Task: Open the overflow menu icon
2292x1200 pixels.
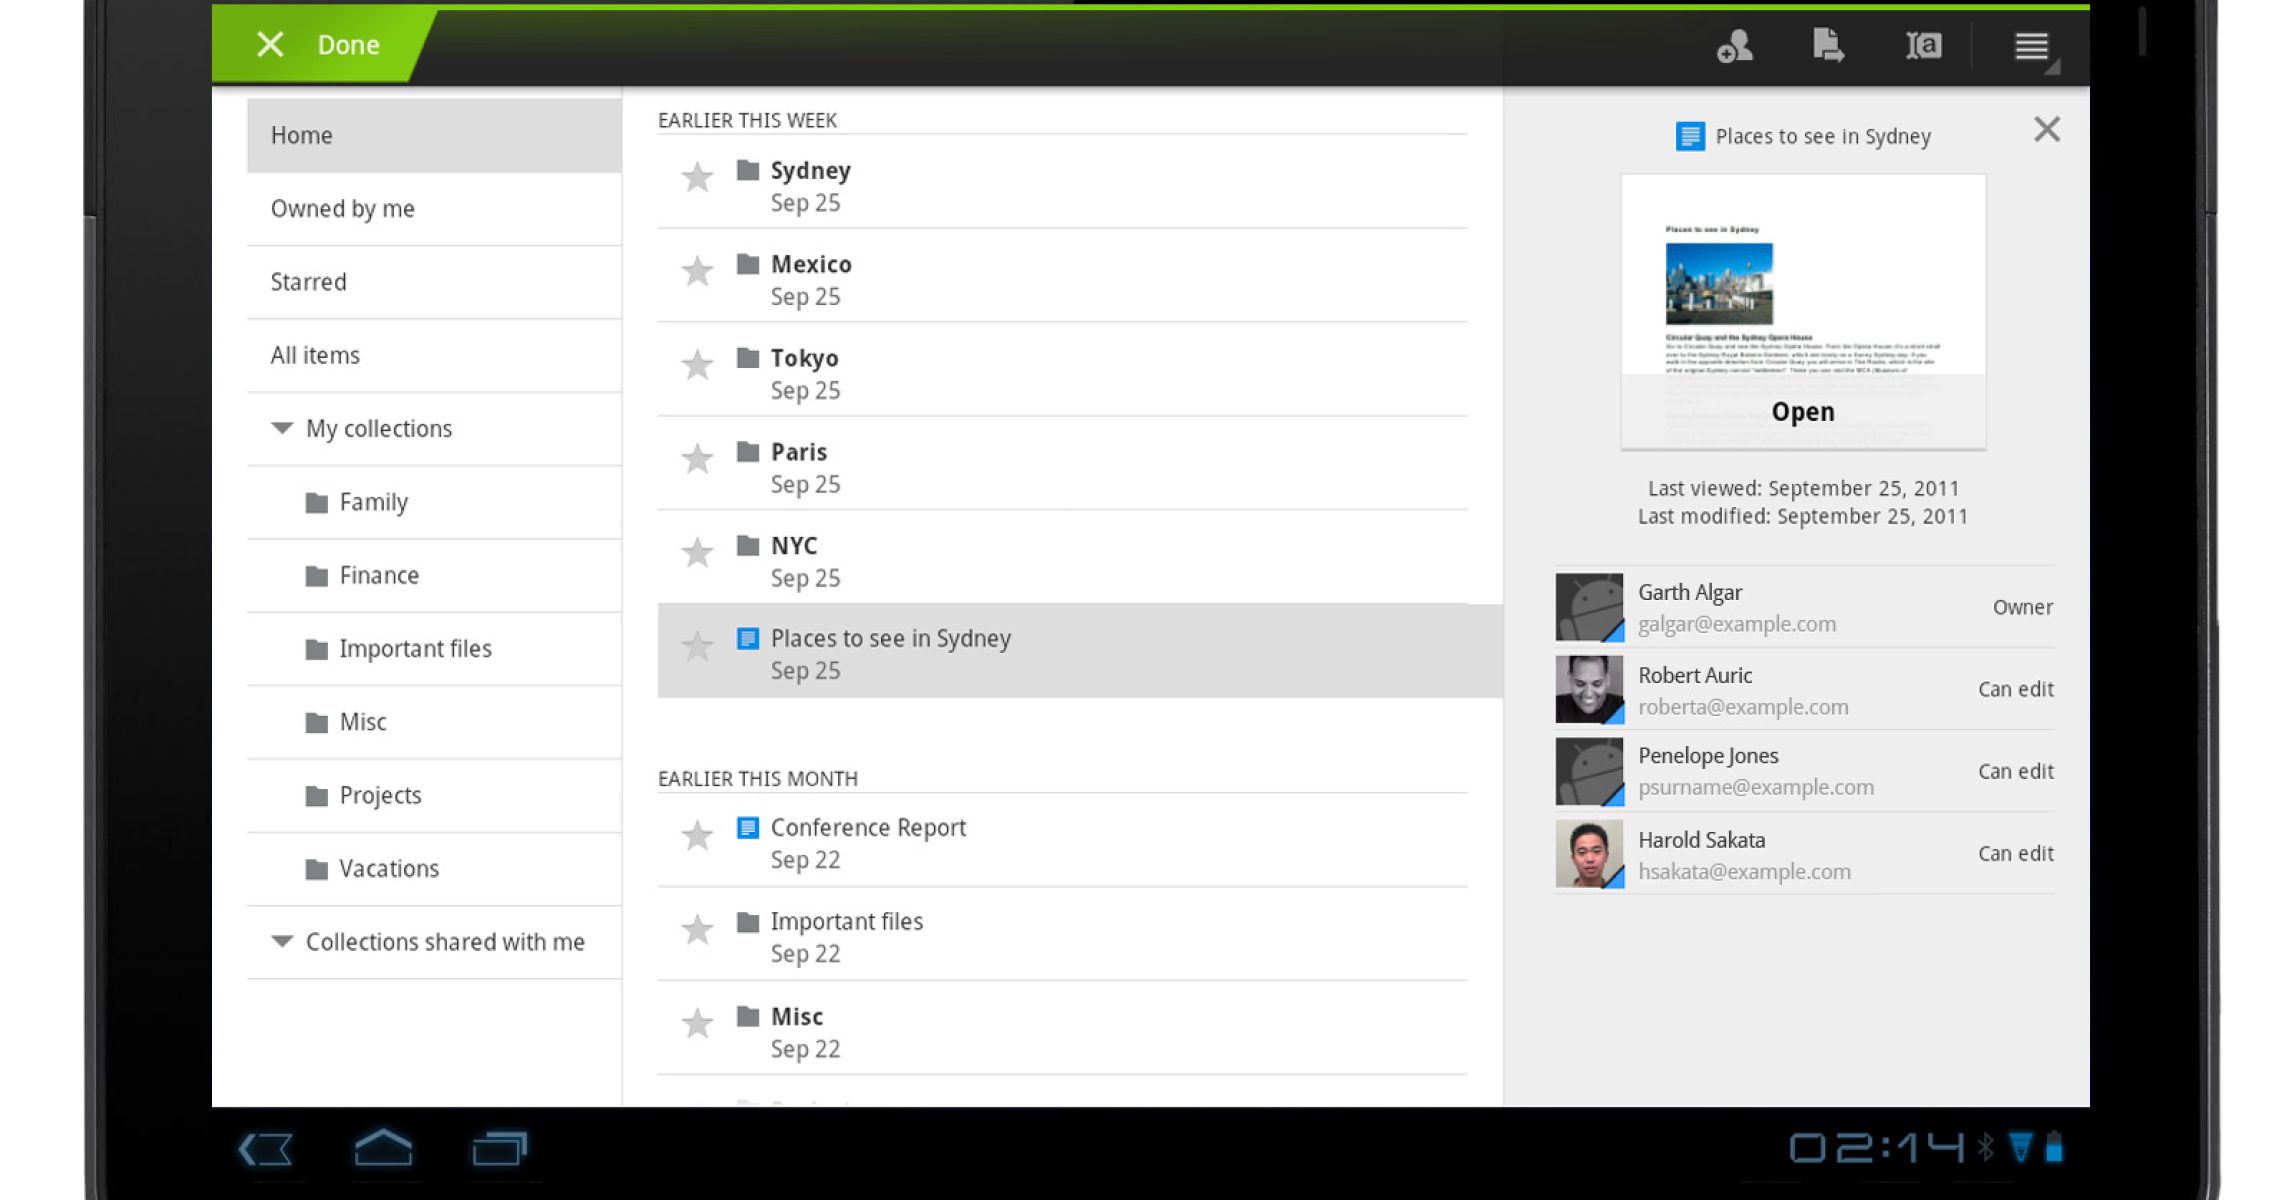Action: [2031, 46]
